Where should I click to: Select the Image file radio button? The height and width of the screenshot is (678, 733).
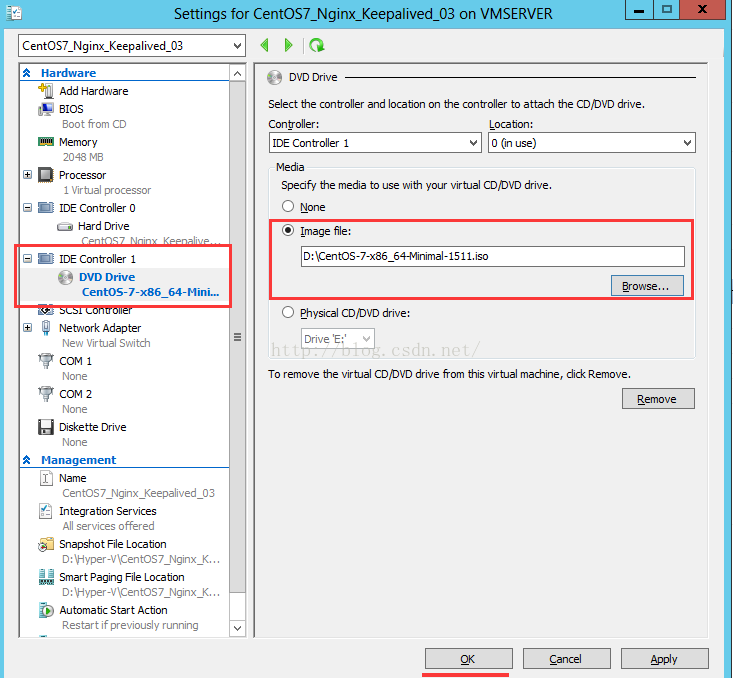(288, 231)
